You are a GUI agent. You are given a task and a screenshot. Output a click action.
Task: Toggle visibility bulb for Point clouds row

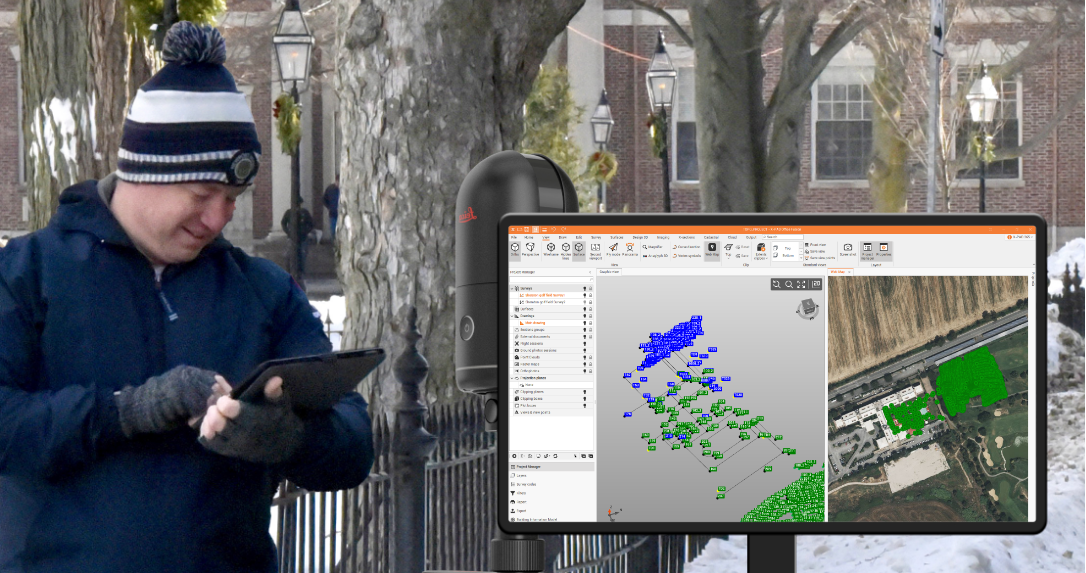click(584, 357)
